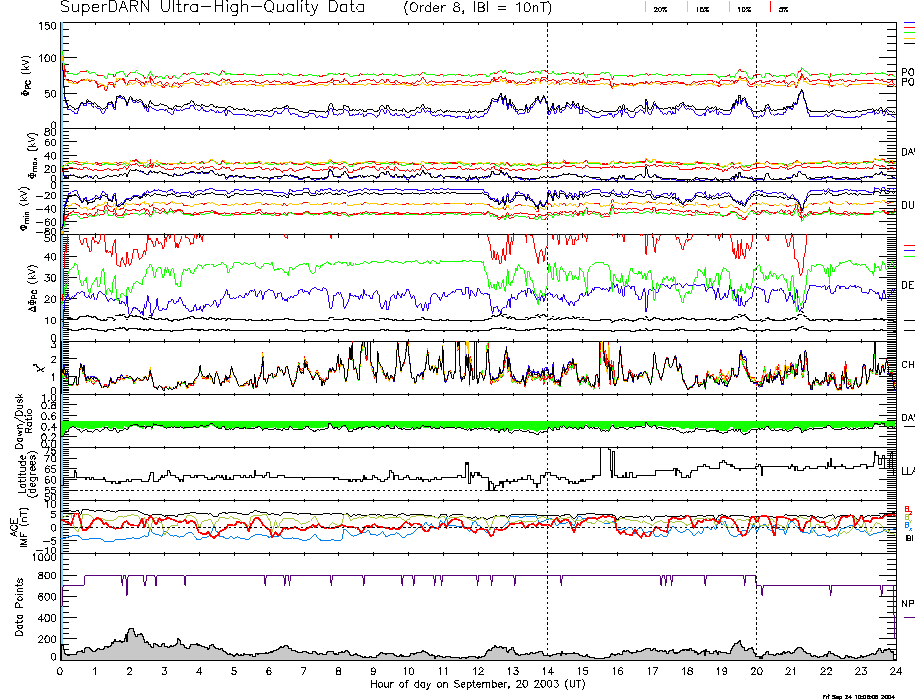Image resolution: width=915 pixels, height=700 pixels.
Task: Click the hour 24 tick label
Action: pos(895,672)
